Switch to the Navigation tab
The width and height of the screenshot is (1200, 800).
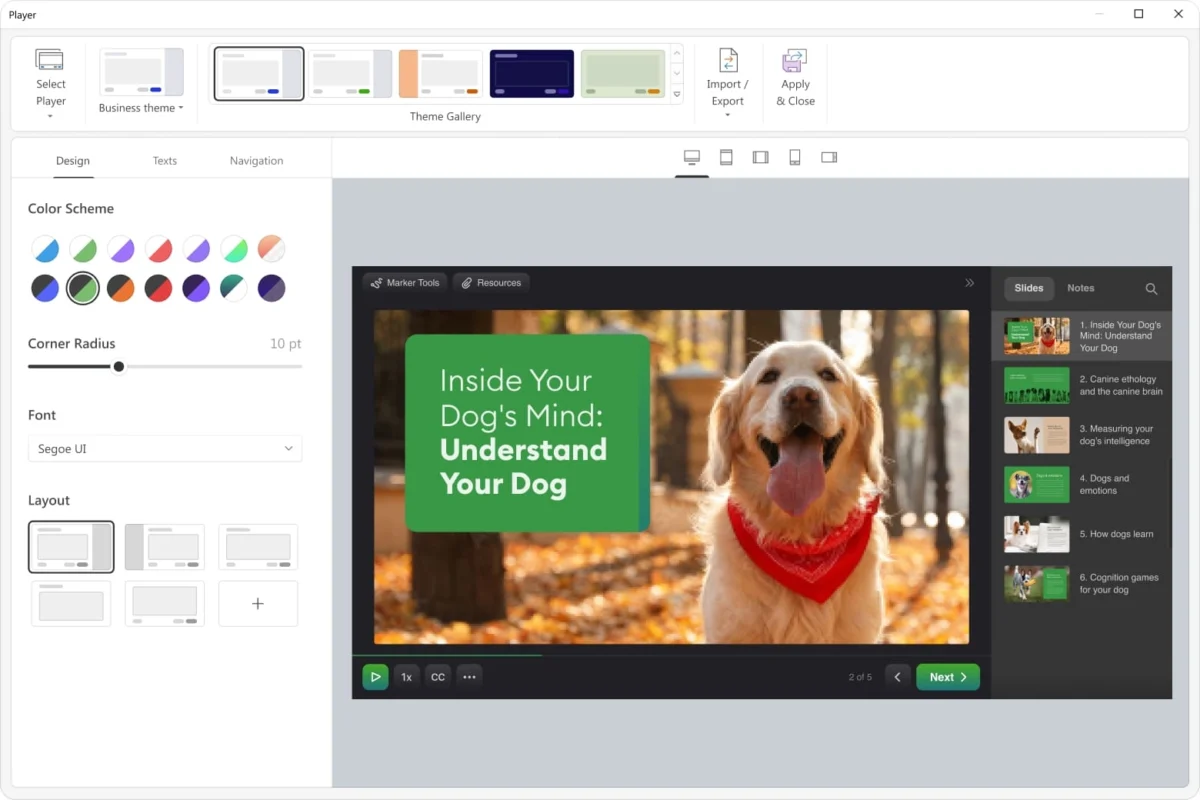pos(256,160)
